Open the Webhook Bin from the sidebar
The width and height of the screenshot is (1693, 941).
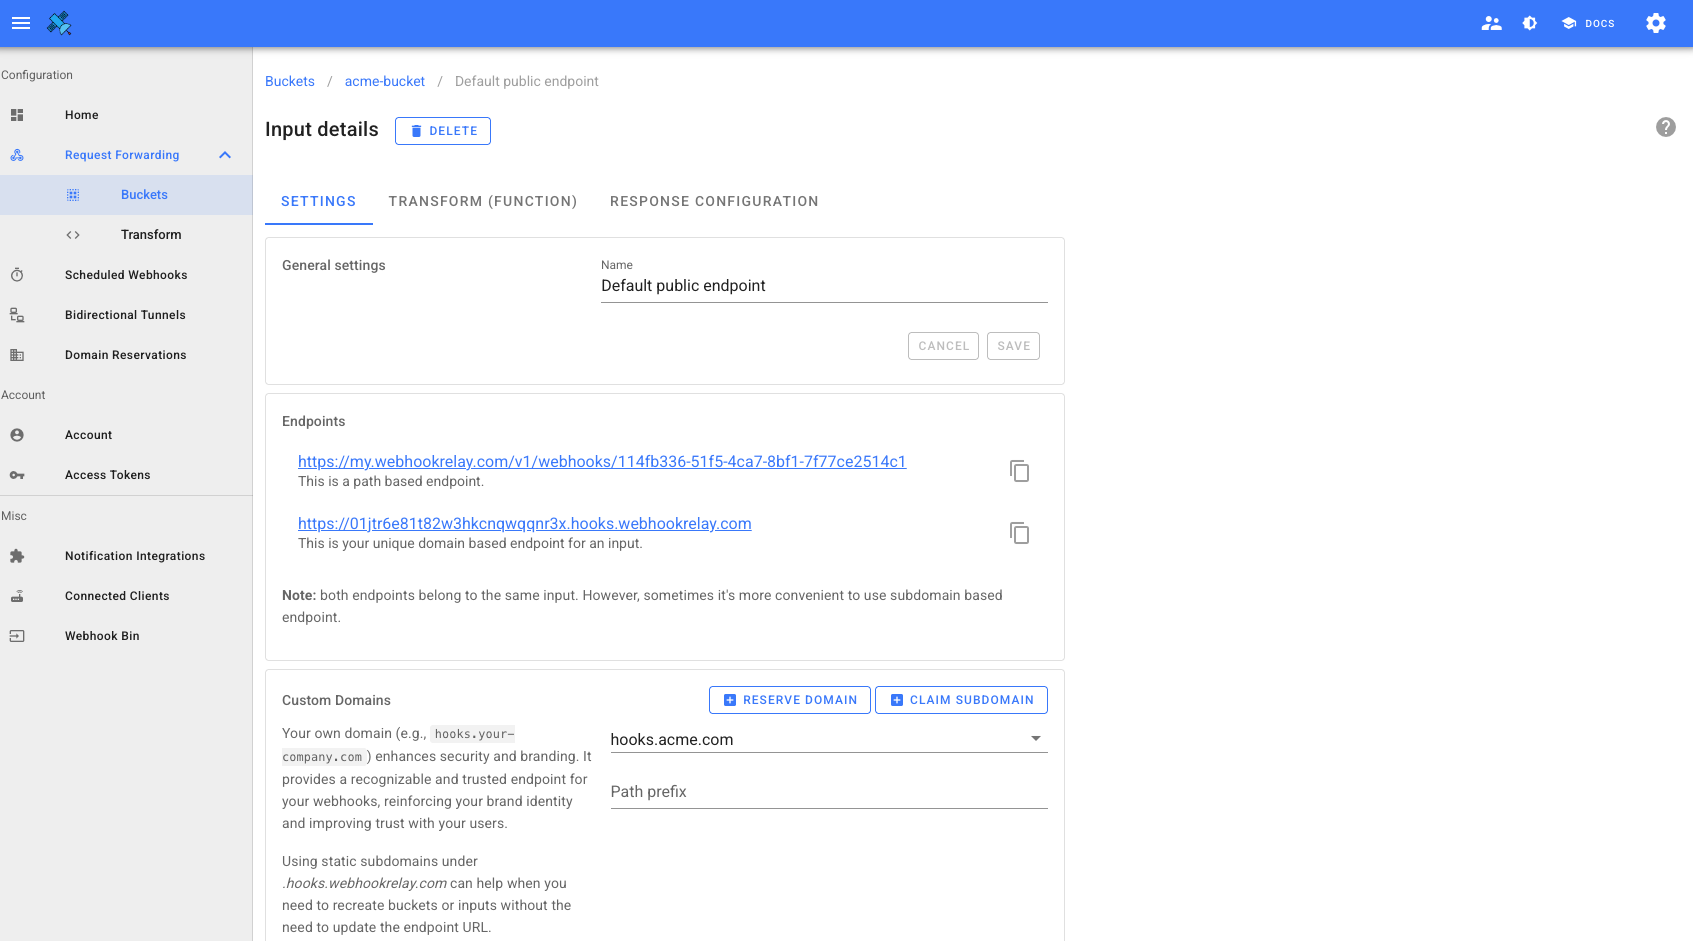(x=102, y=636)
